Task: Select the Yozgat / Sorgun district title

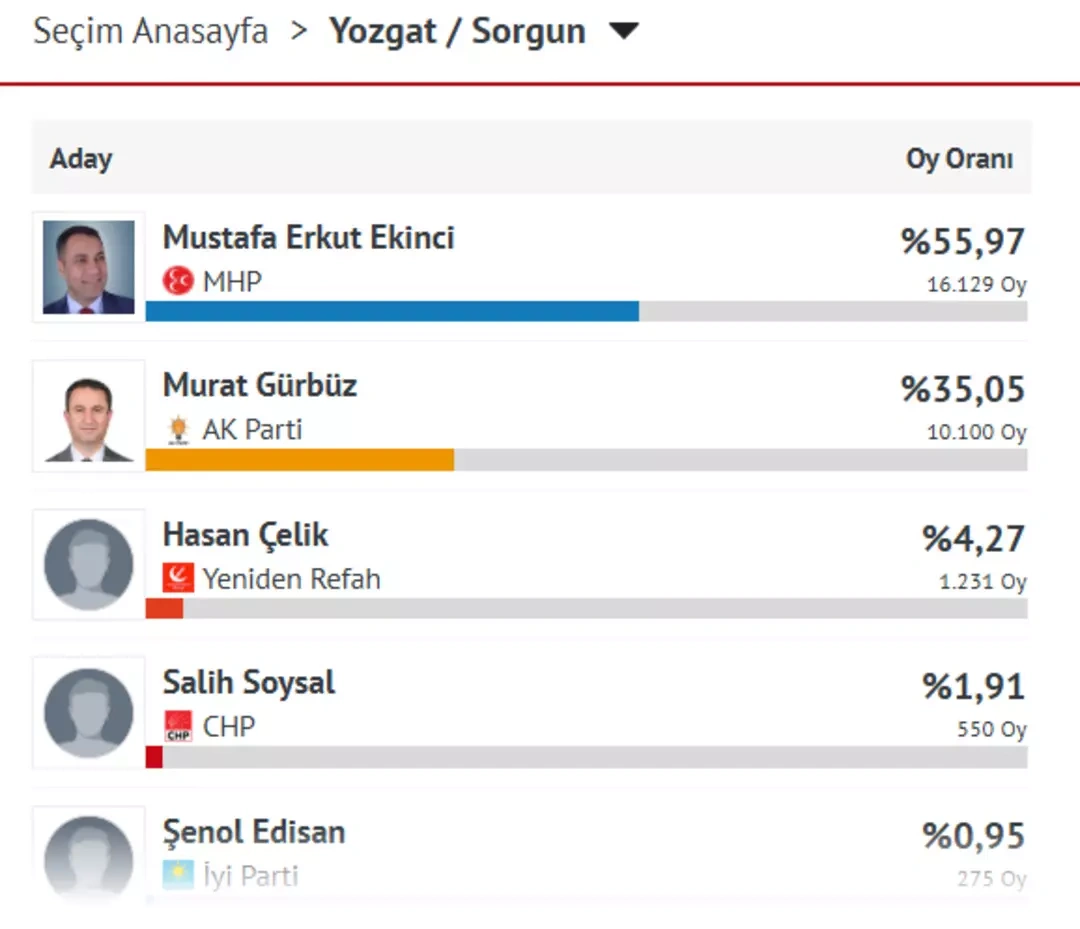Action: (457, 32)
